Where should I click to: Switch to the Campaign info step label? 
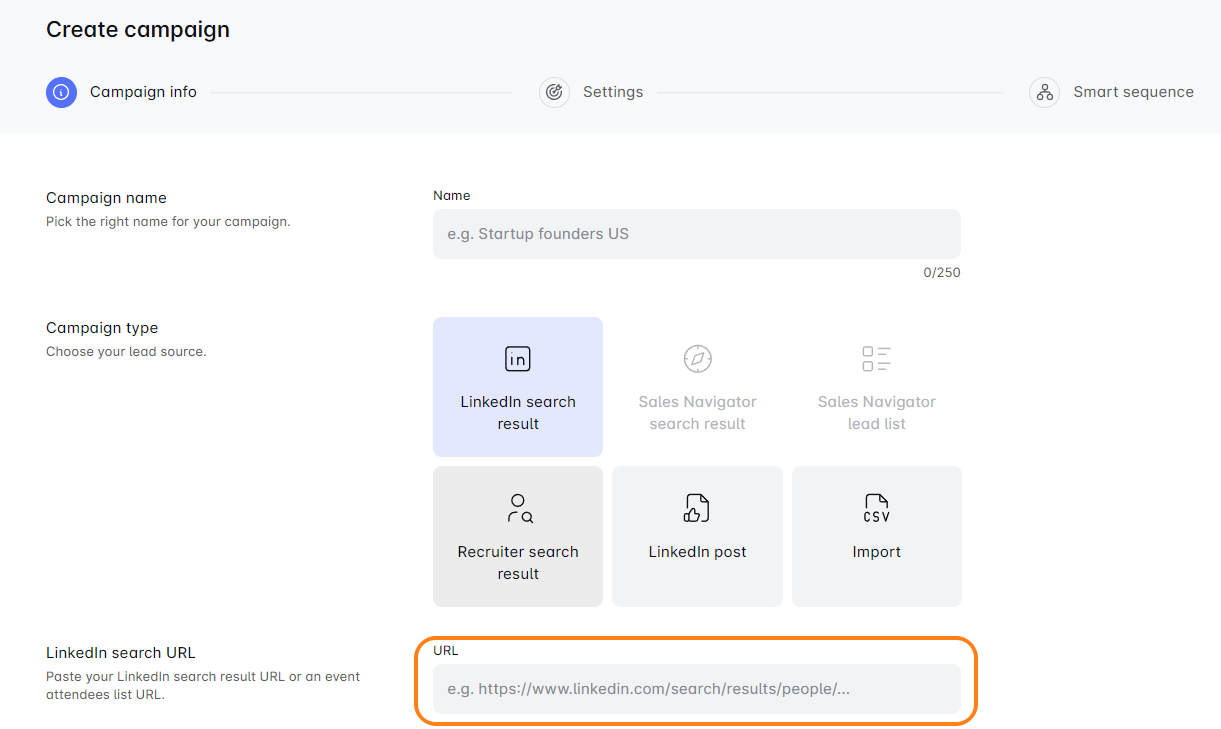tap(143, 92)
